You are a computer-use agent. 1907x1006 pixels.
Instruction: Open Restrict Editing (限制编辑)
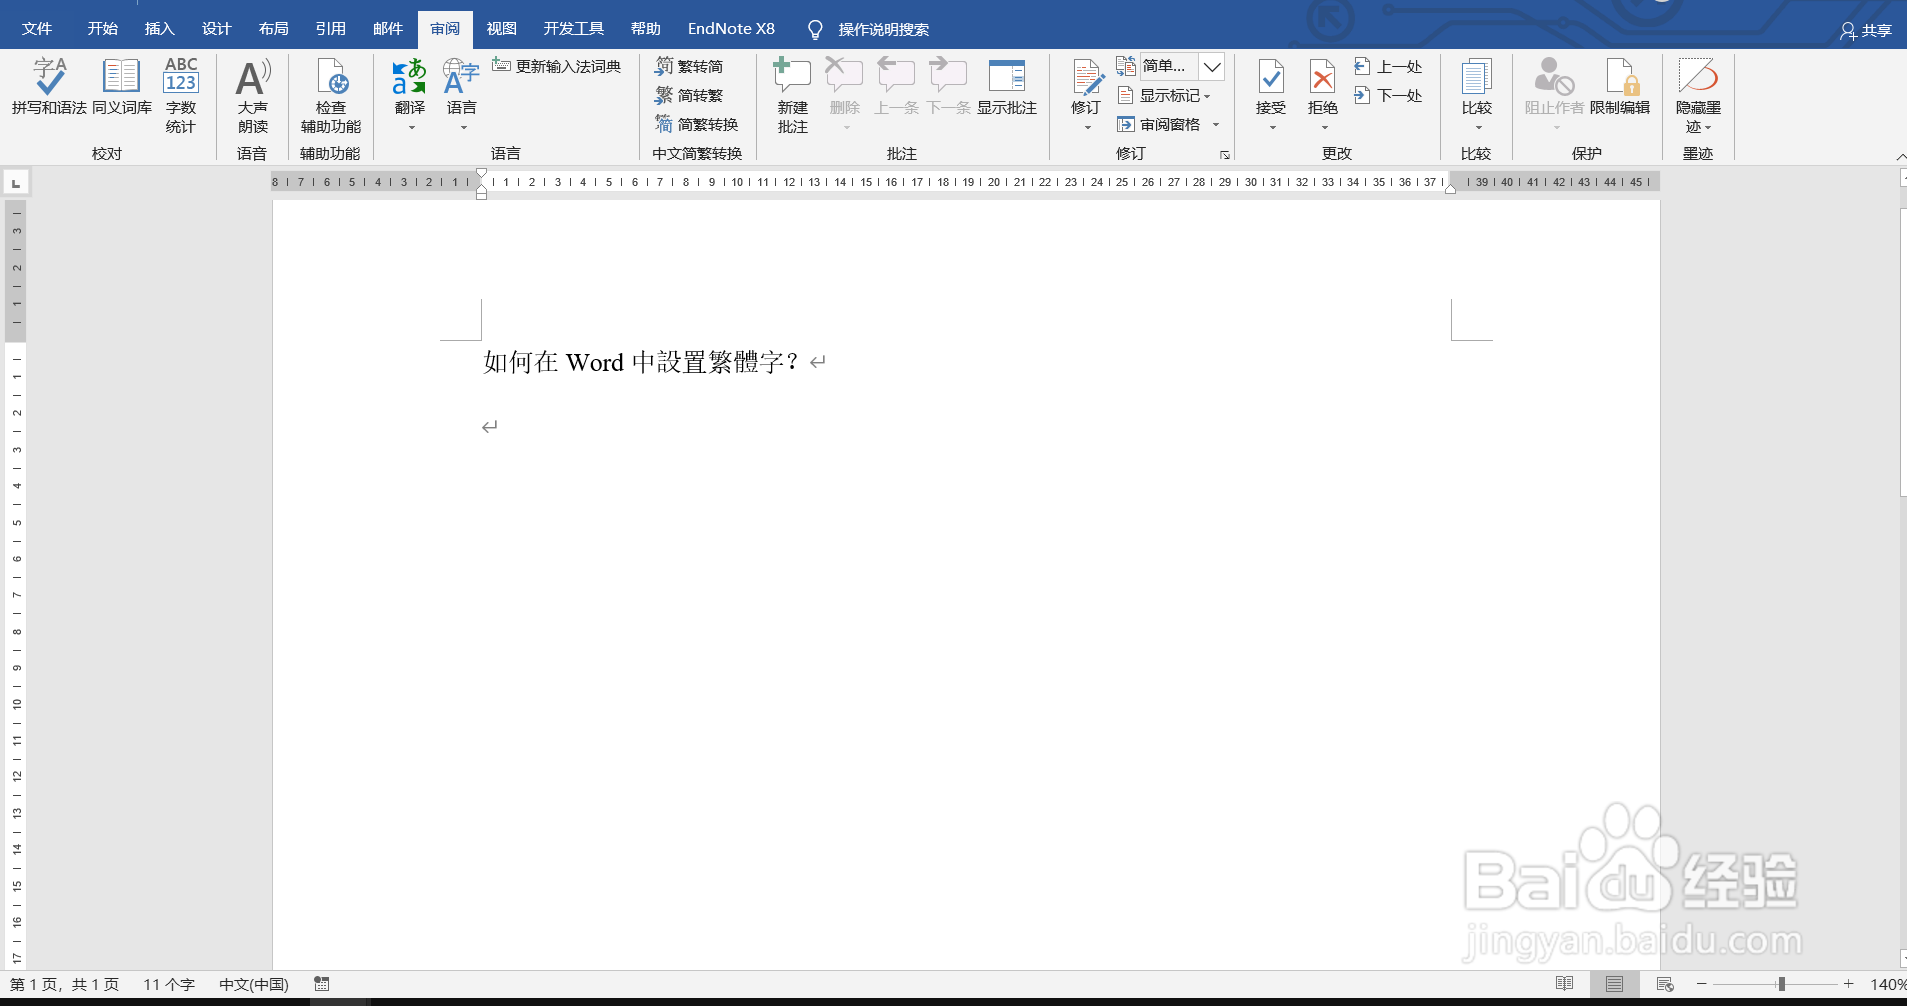click(1620, 87)
